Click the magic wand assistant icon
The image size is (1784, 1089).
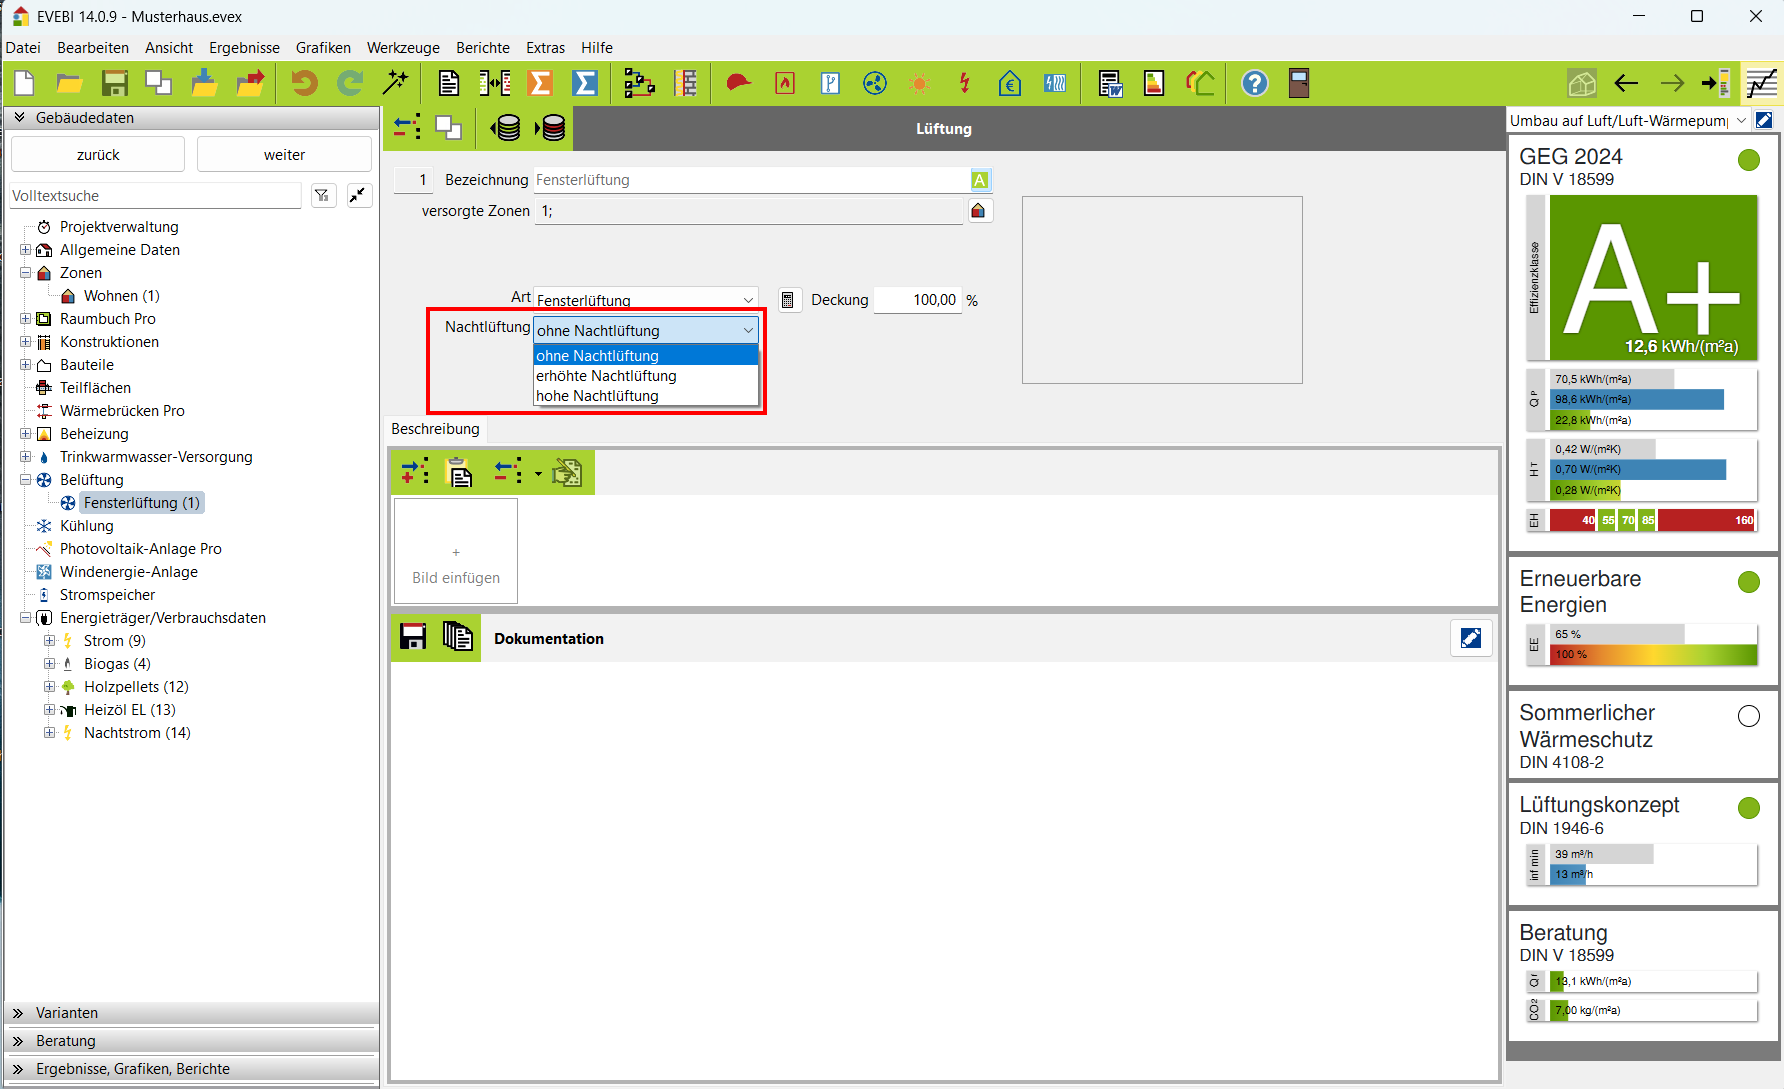point(396,83)
